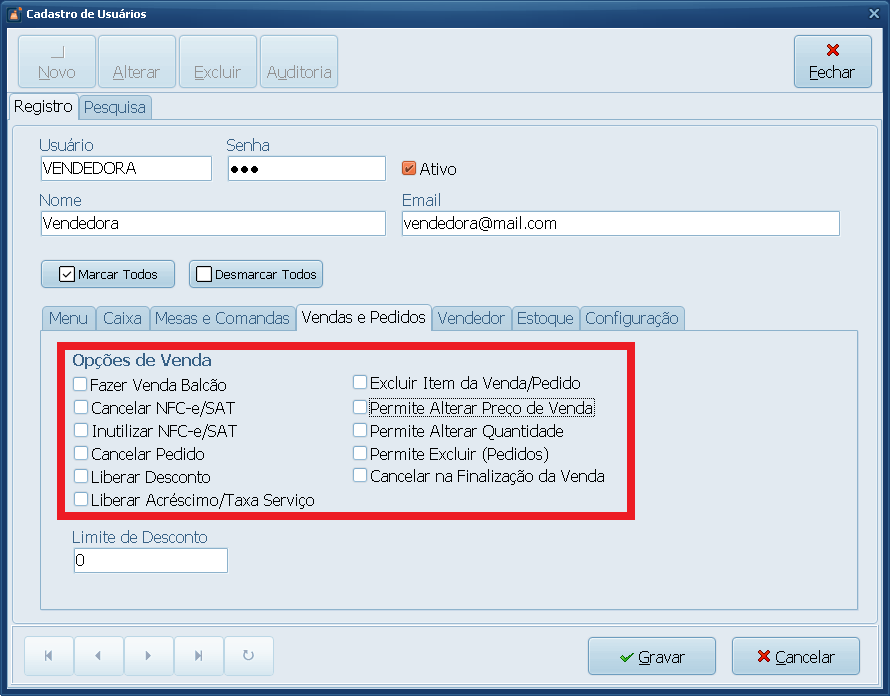890x696 pixels.
Task: Go to the first record navigation arrow
Action: (x=48, y=656)
